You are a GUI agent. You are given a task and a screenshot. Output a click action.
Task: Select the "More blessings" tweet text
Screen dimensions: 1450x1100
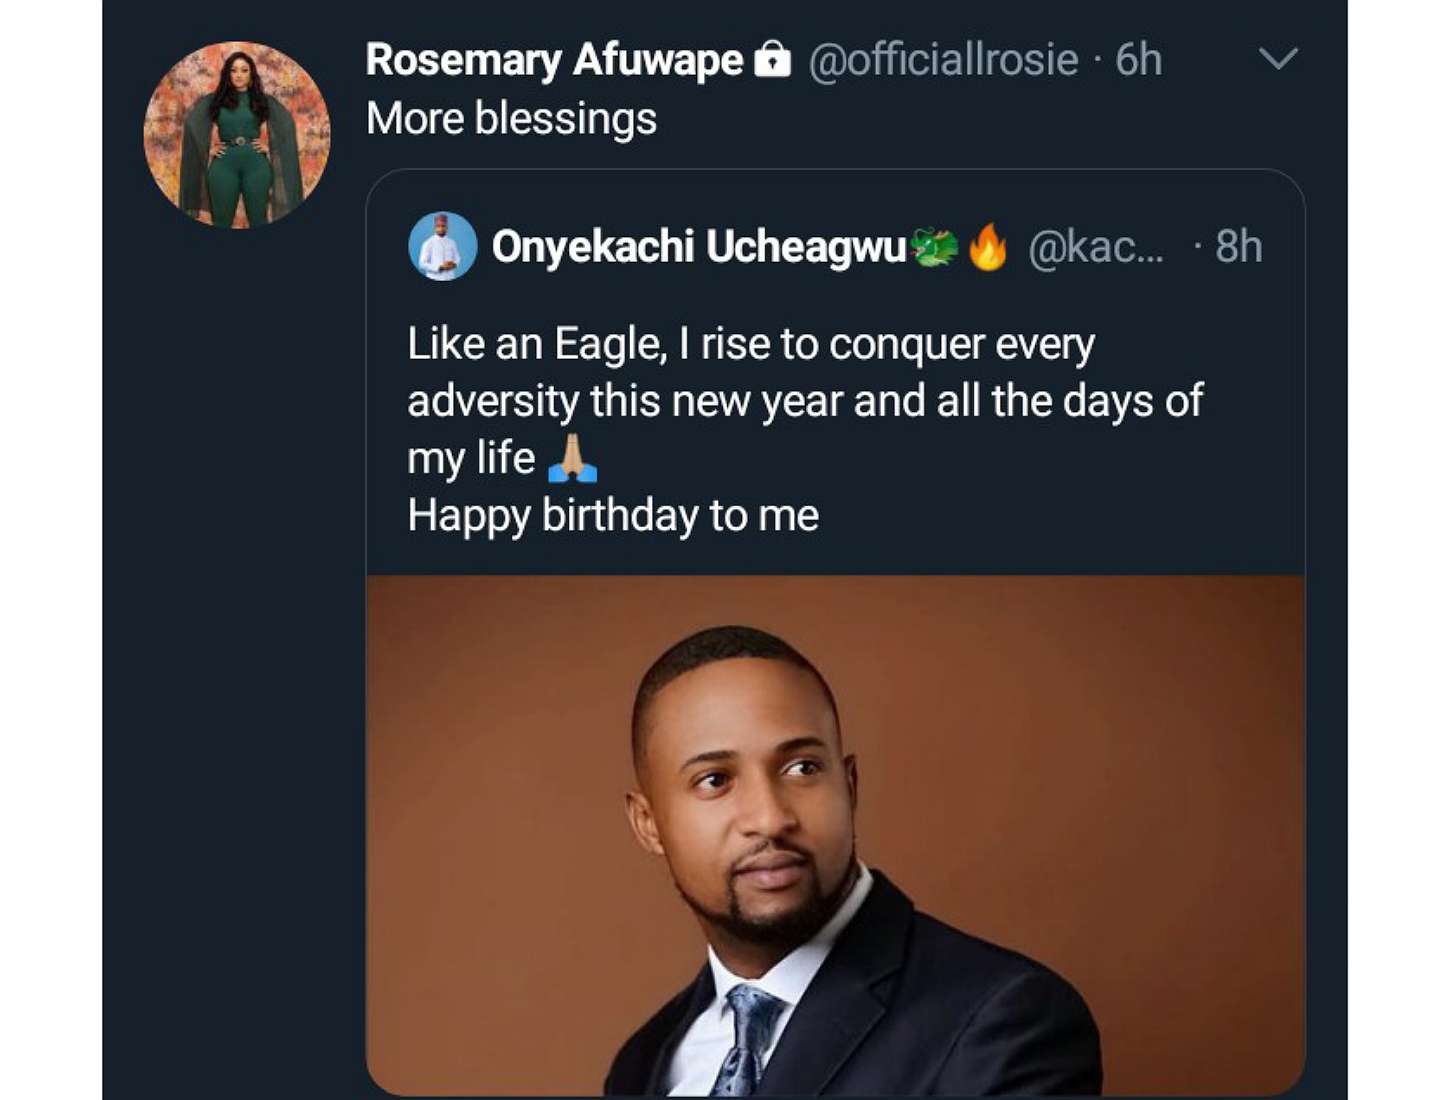click(511, 118)
